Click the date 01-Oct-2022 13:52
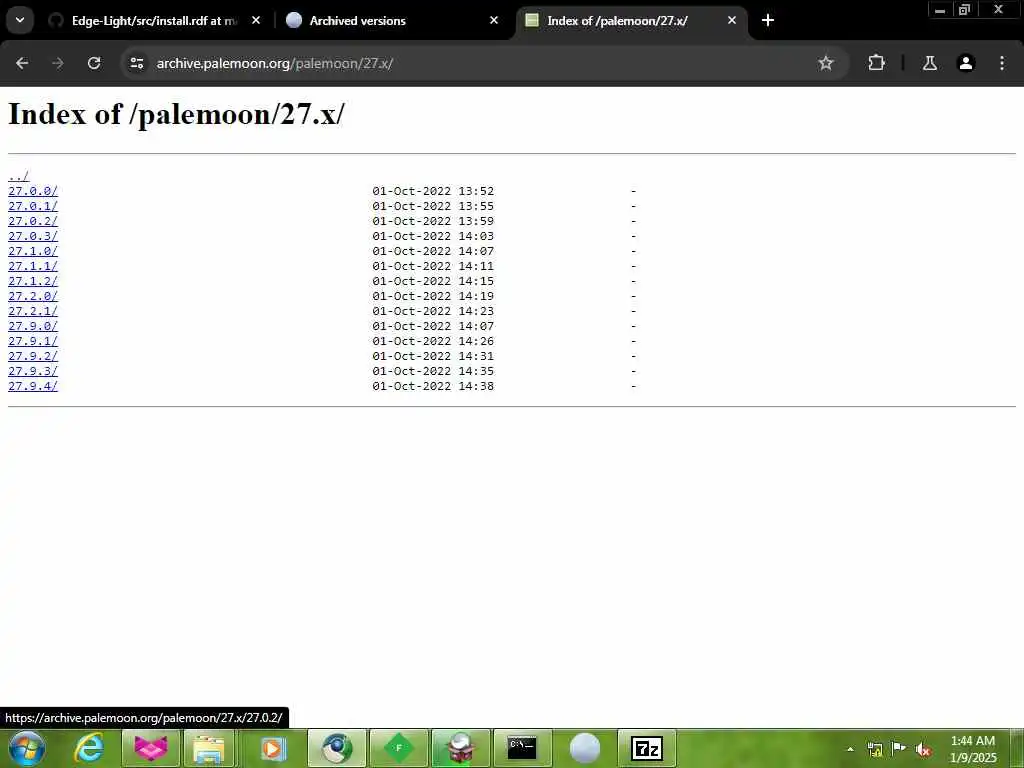The height and width of the screenshot is (768, 1024). [433, 191]
